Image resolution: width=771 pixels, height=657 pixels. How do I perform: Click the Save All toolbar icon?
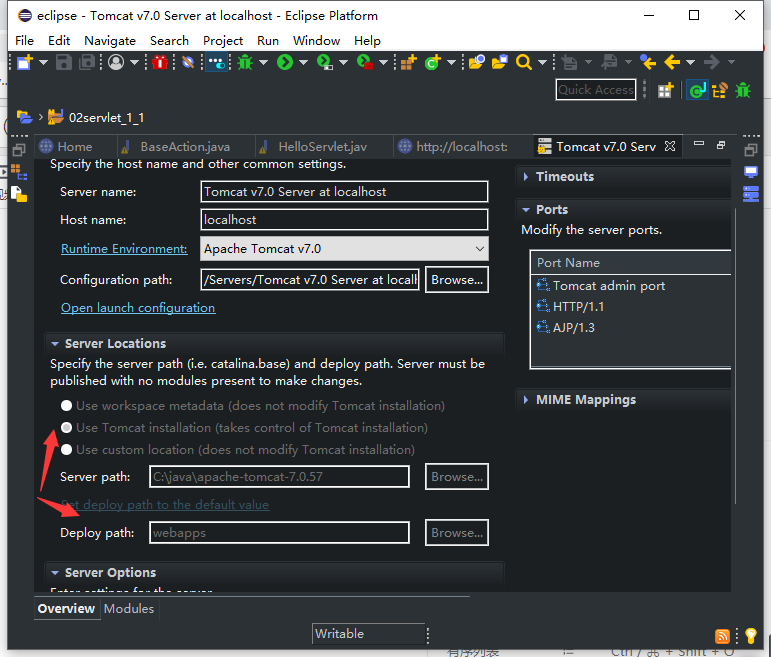[87, 62]
